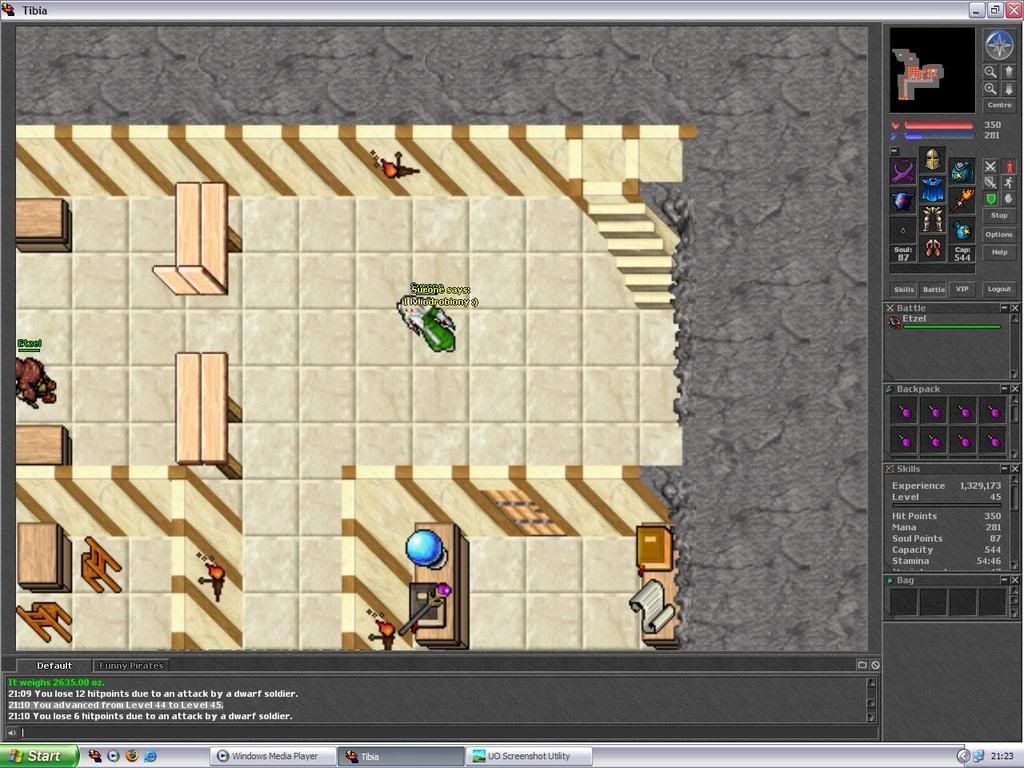Toggle the Battle window button
The width and height of the screenshot is (1024, 768).
point(933,289)
